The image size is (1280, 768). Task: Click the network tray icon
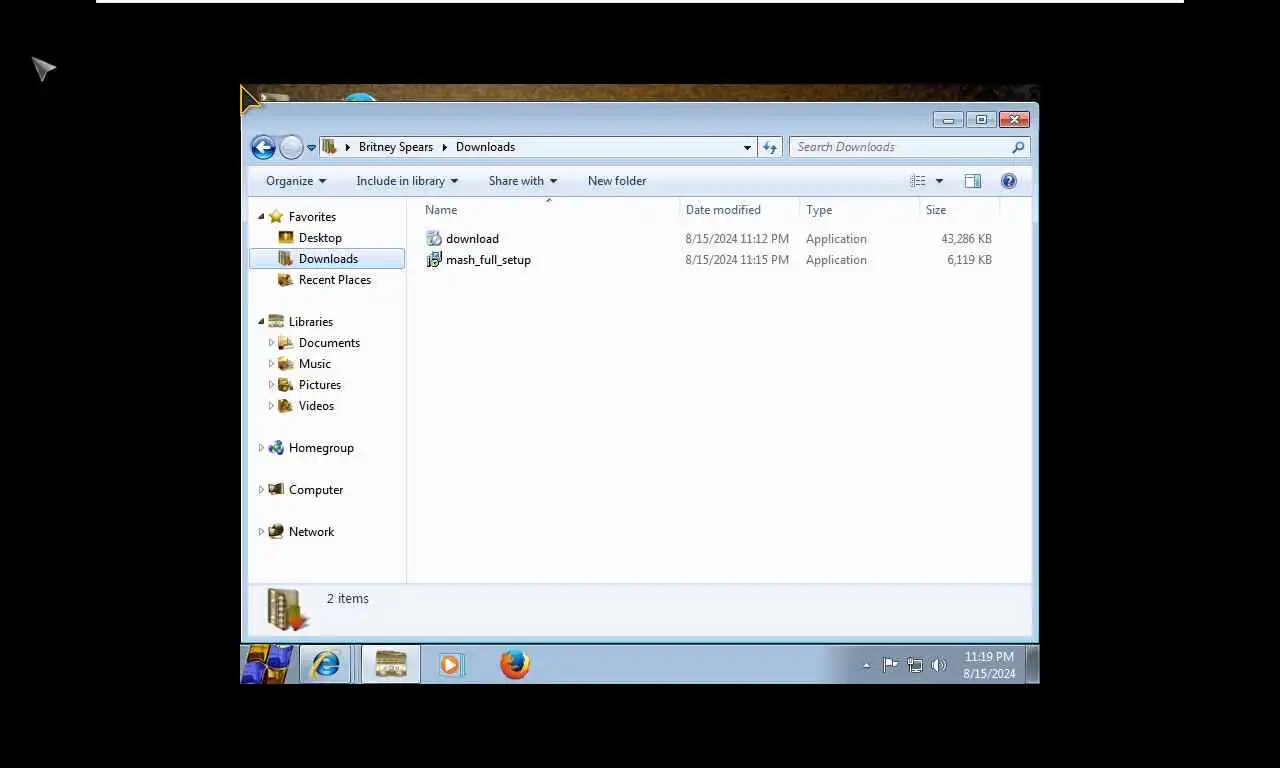(915, 665)
